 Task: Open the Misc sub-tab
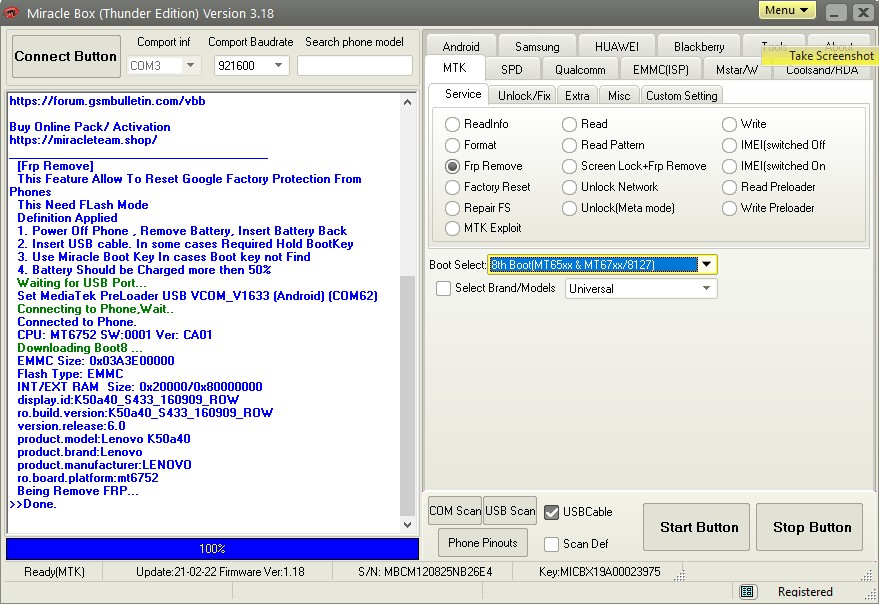(619, 96)
